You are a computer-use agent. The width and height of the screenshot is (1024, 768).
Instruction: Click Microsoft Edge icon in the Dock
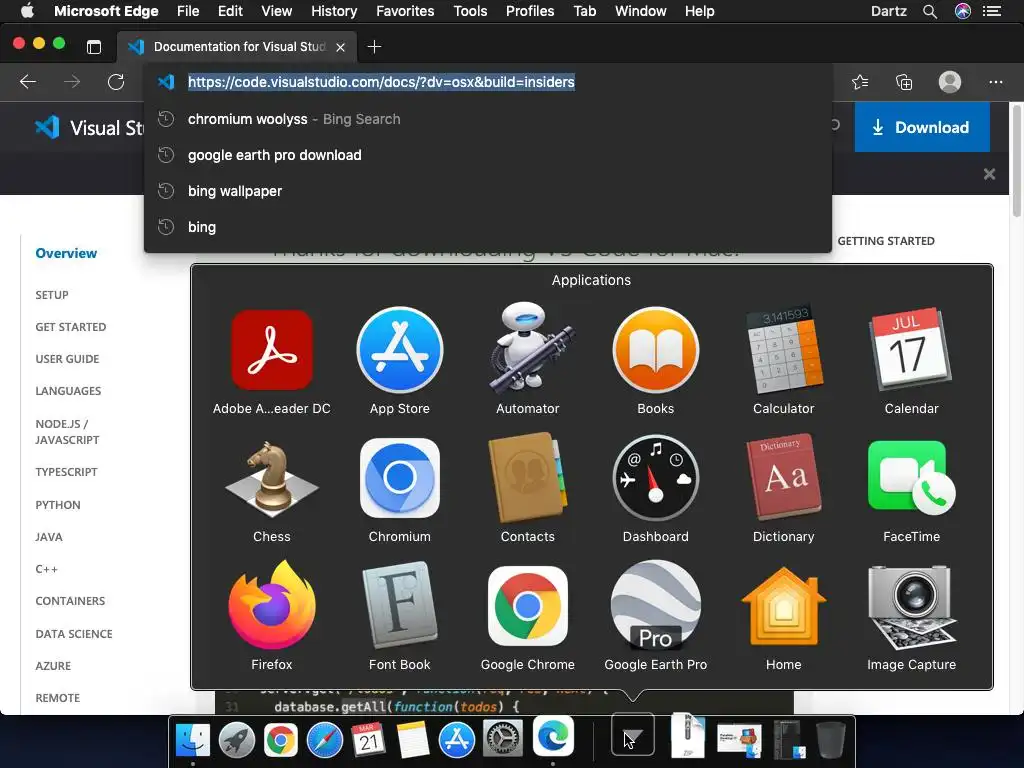tap(553, 736)
